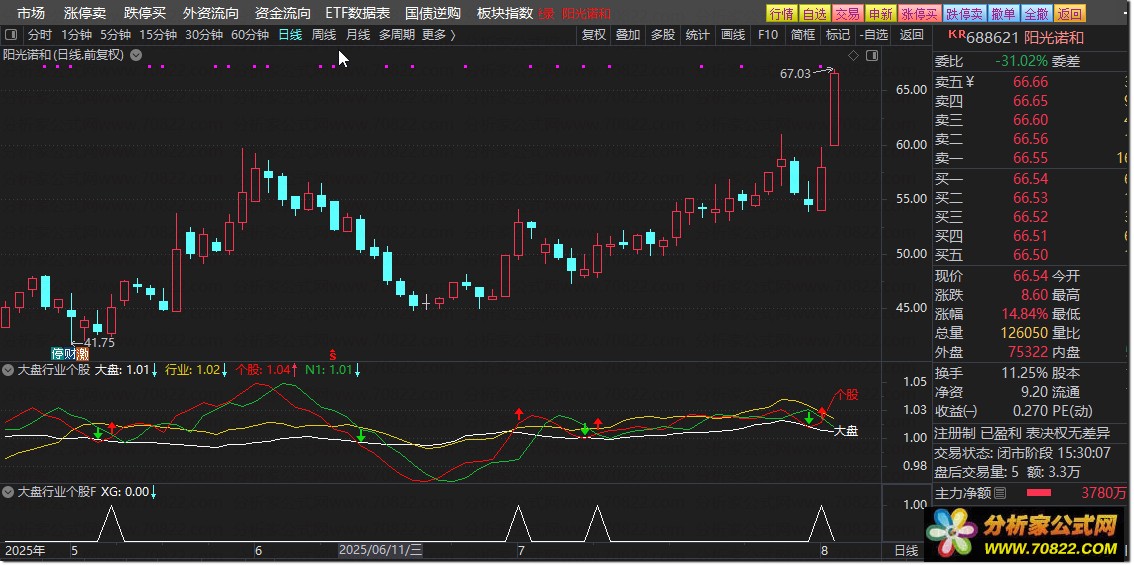Click the 返回 button in chart toolbar
Image resolution: width=1134 pixels, height=565 pixels.
[x=911, y=35]
